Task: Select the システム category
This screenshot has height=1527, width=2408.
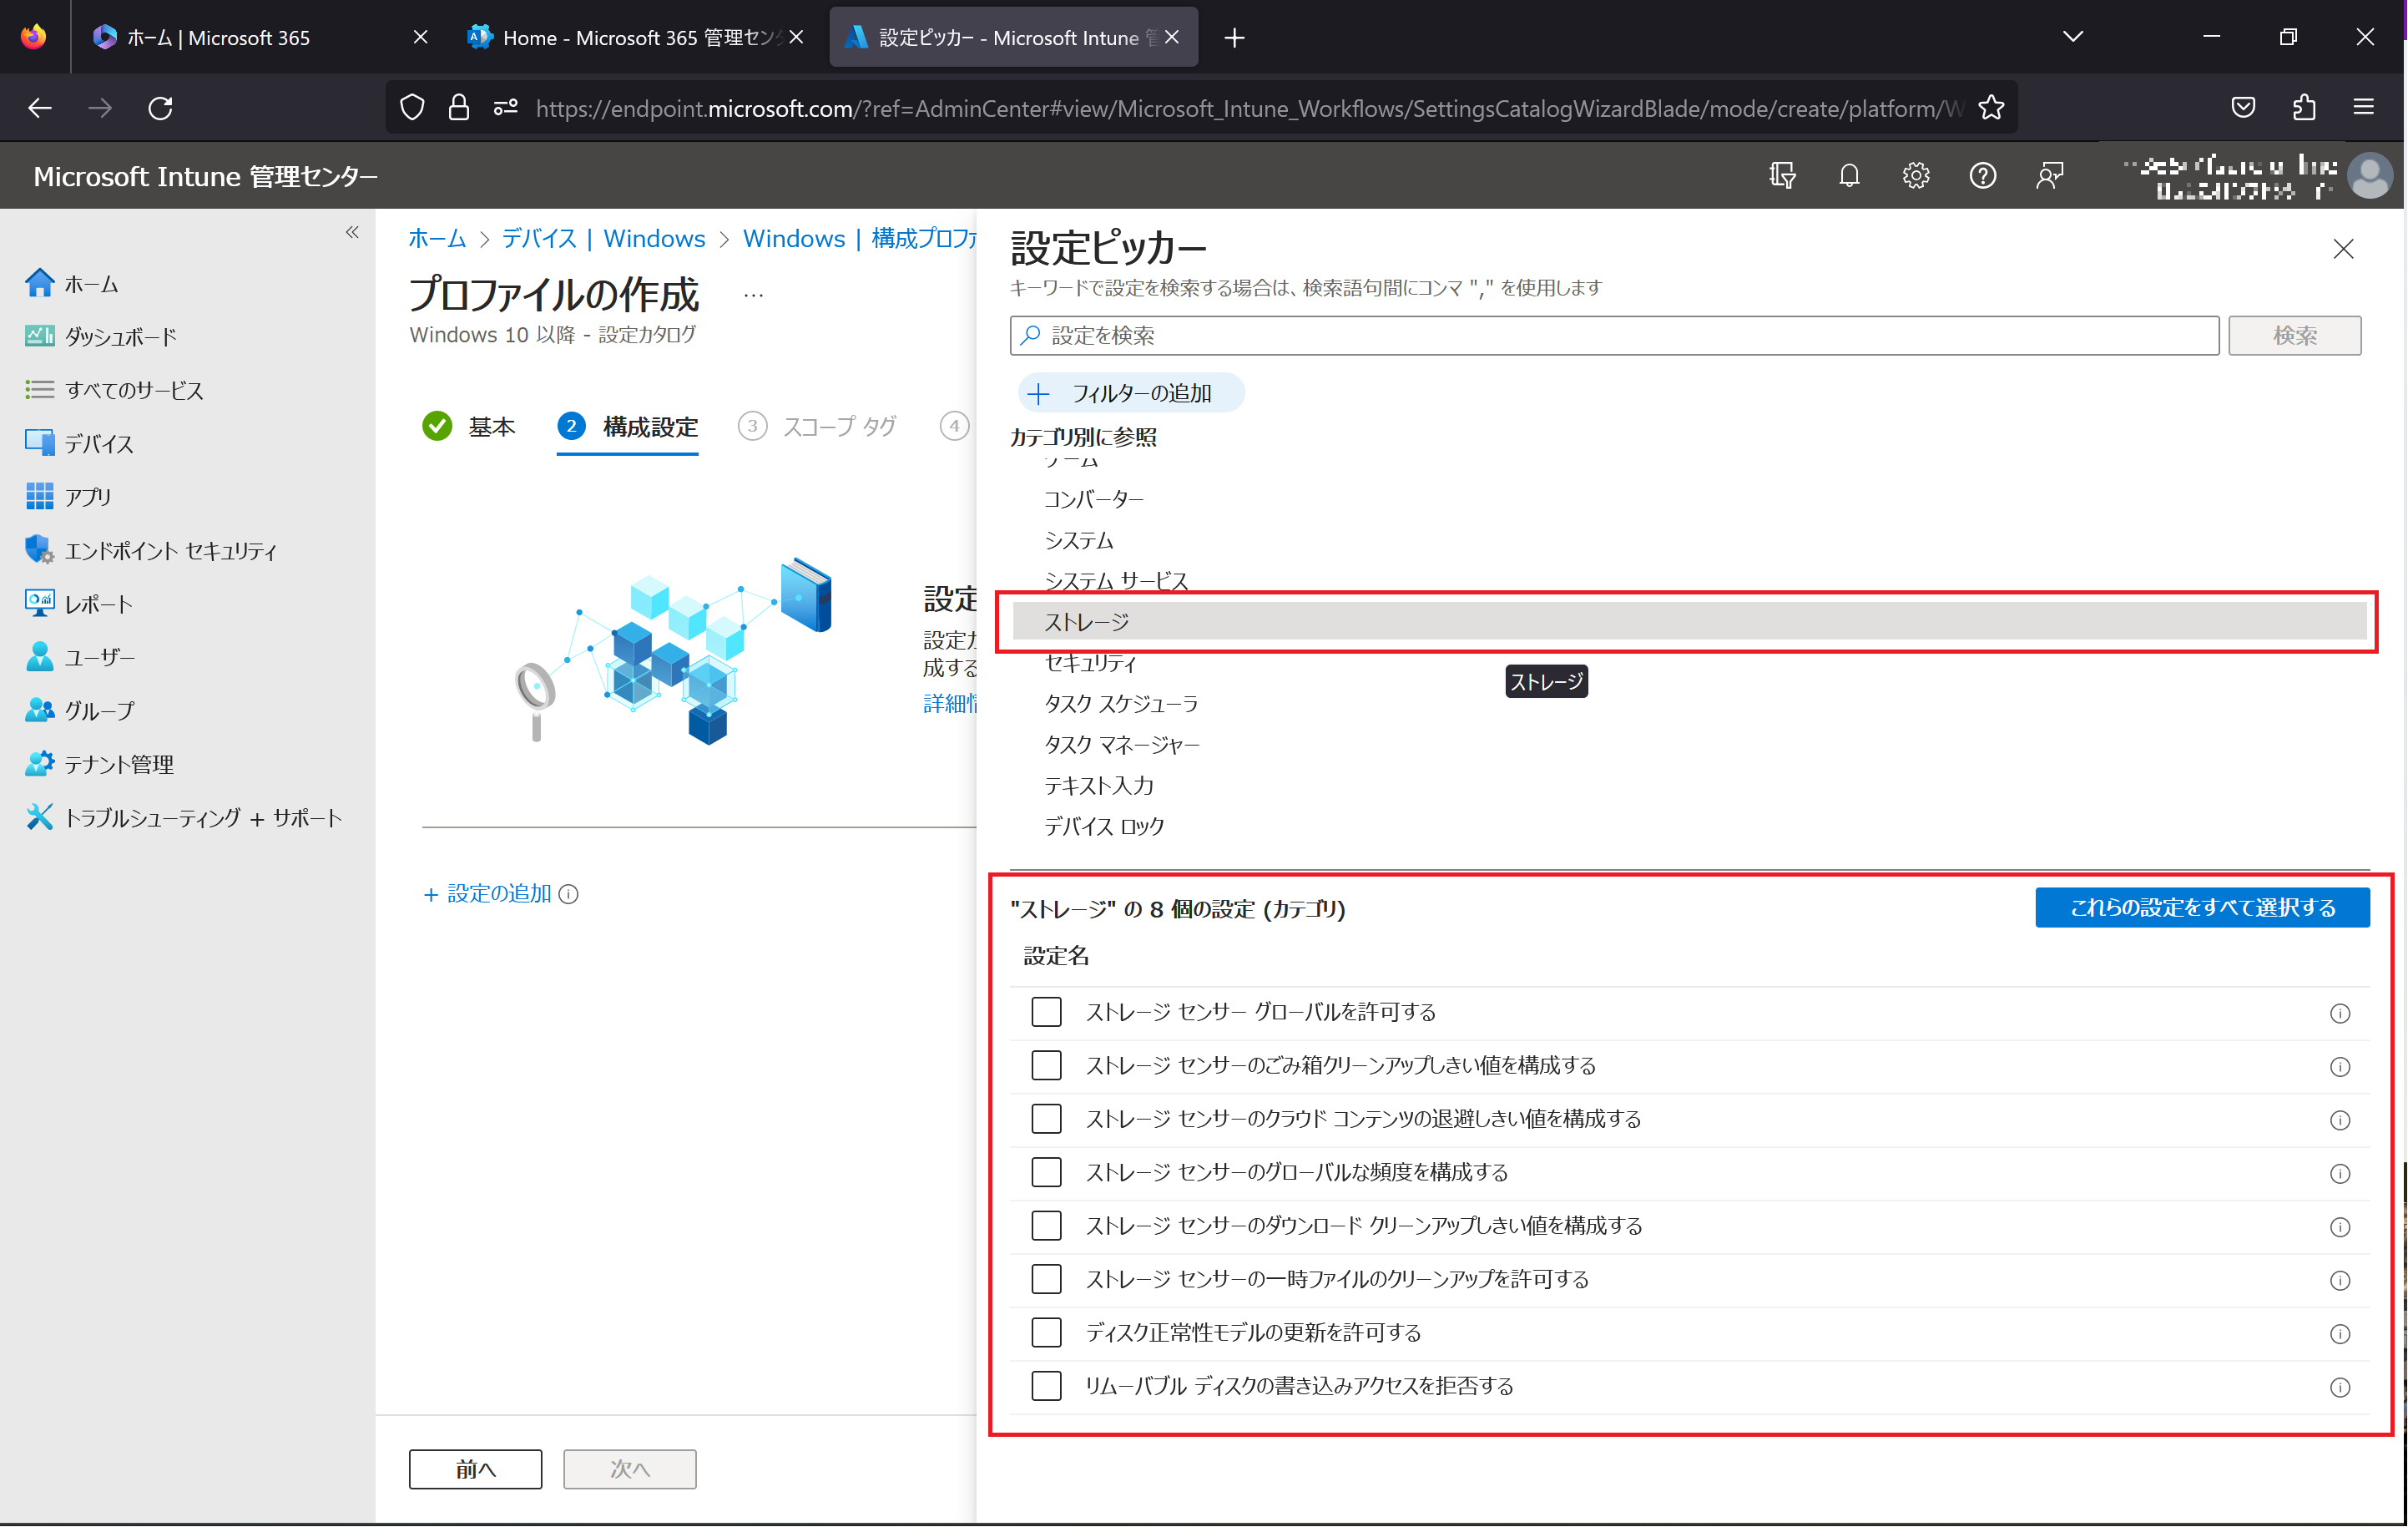Action: coord(1078,540)
